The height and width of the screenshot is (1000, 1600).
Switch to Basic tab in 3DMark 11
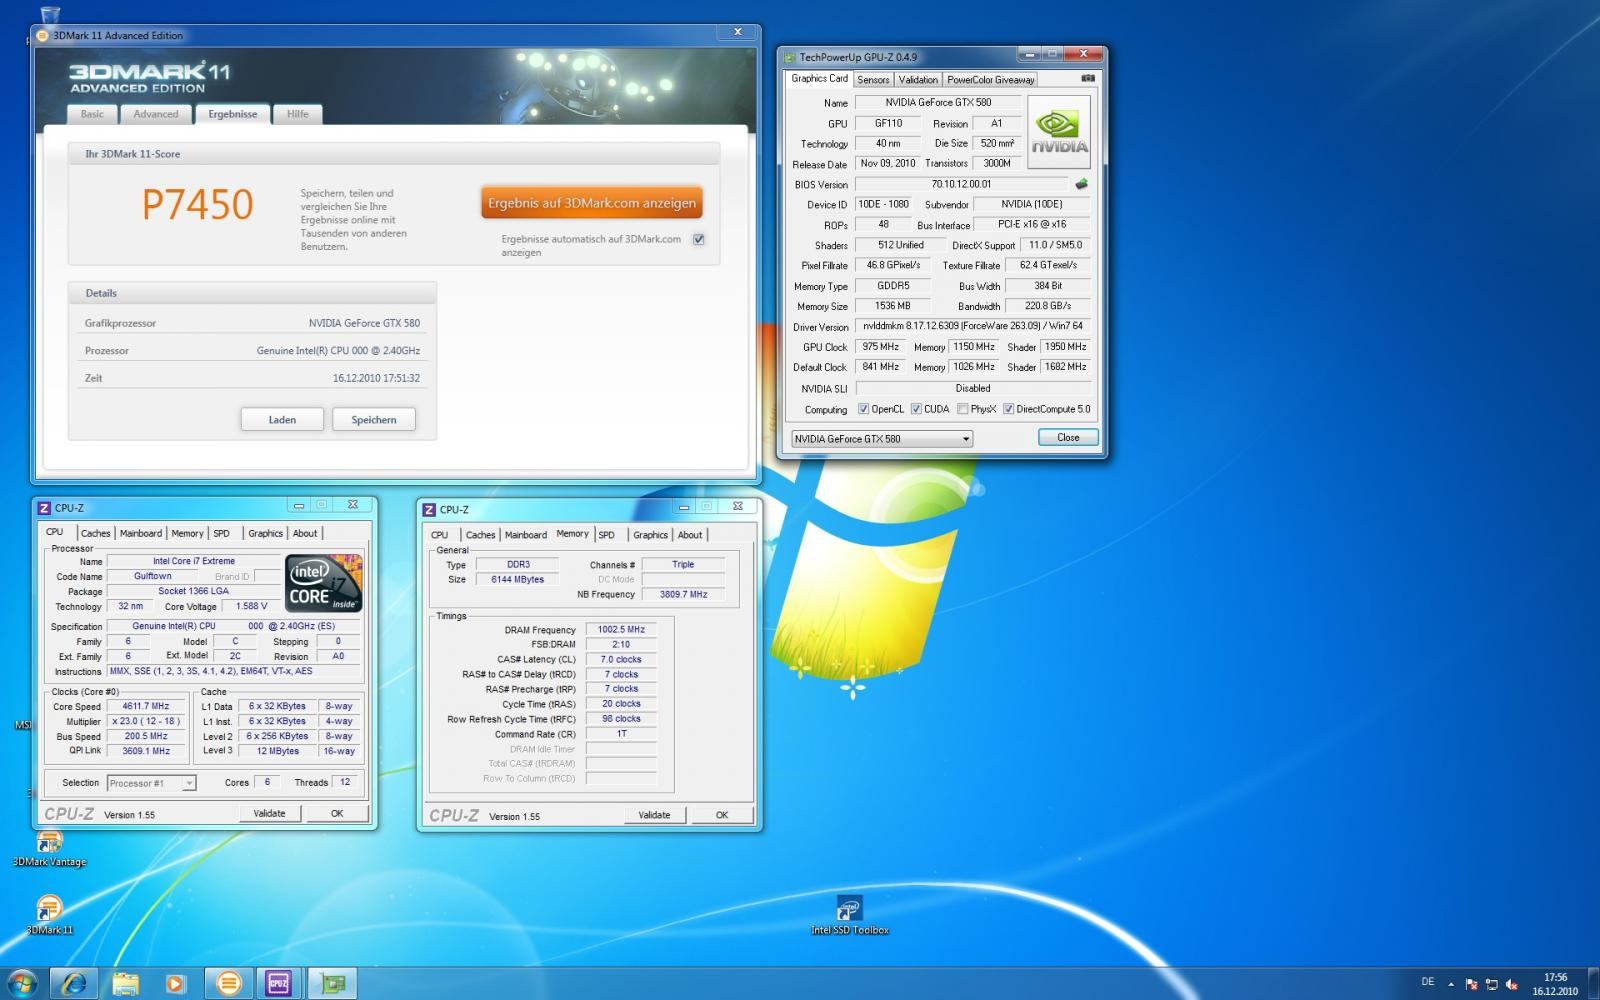[x=92, y=114]
